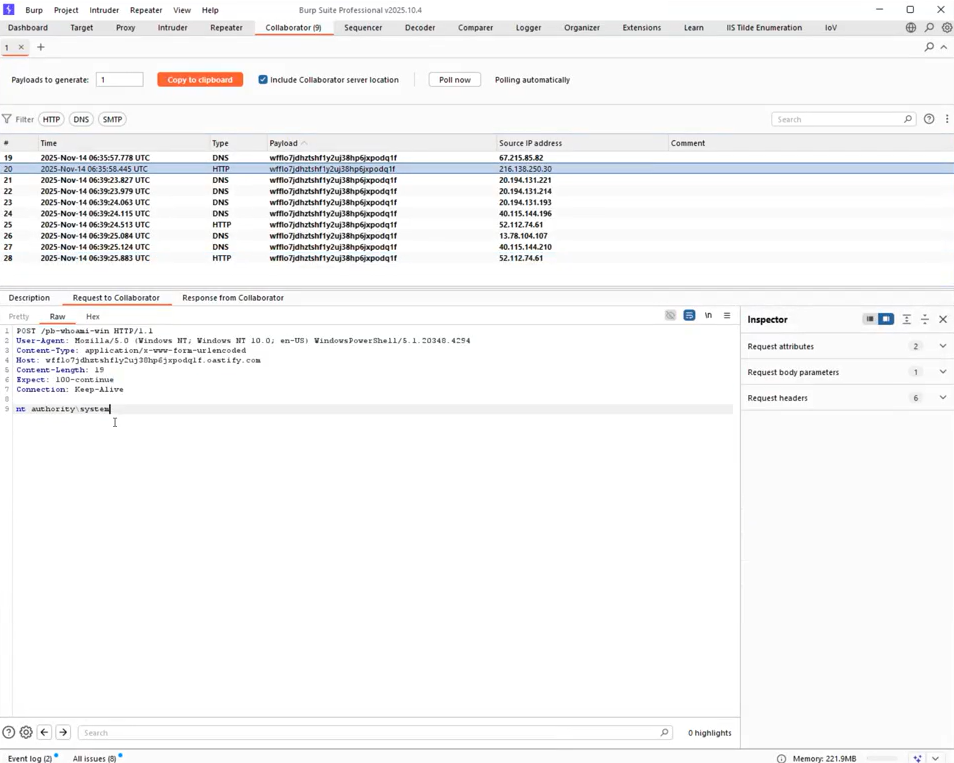
Task: Expand the status bar chevron dropdown
Action: pyautogui.click(x=936, y=759)
